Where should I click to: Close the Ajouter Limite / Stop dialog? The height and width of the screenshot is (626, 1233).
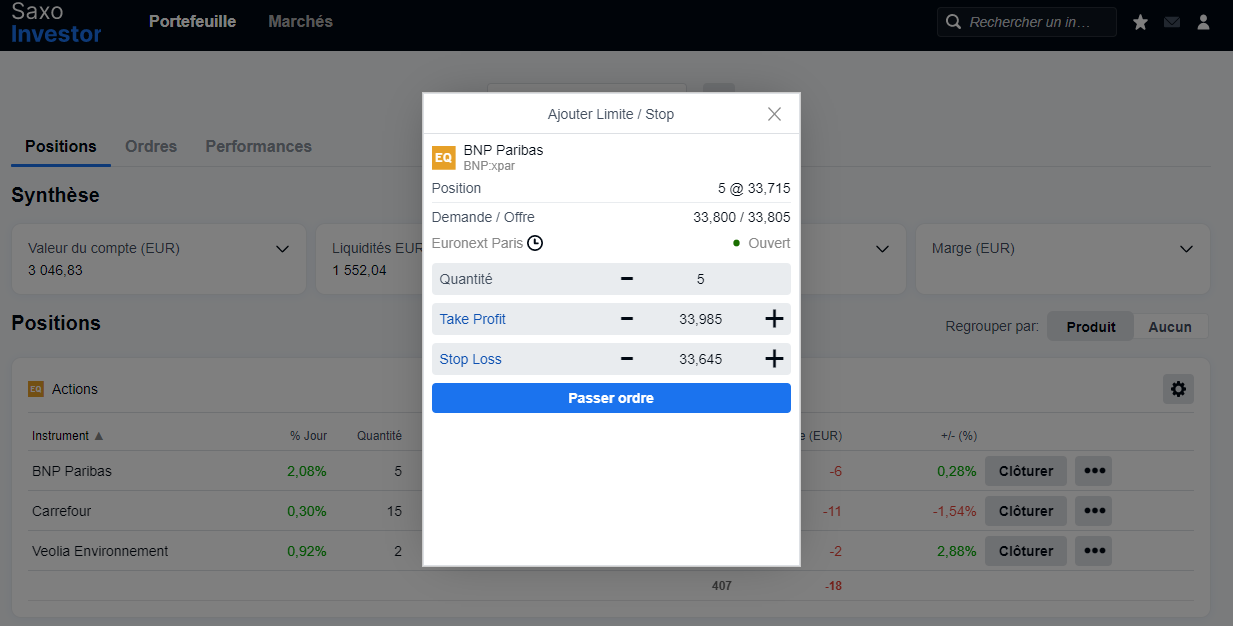(774, 114)
